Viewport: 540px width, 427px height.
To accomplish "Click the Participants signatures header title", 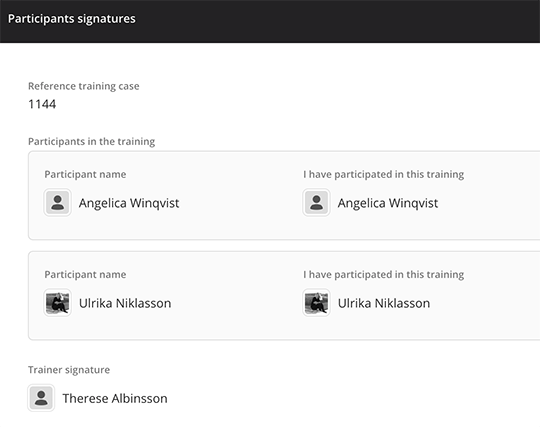I will (72, 19).
